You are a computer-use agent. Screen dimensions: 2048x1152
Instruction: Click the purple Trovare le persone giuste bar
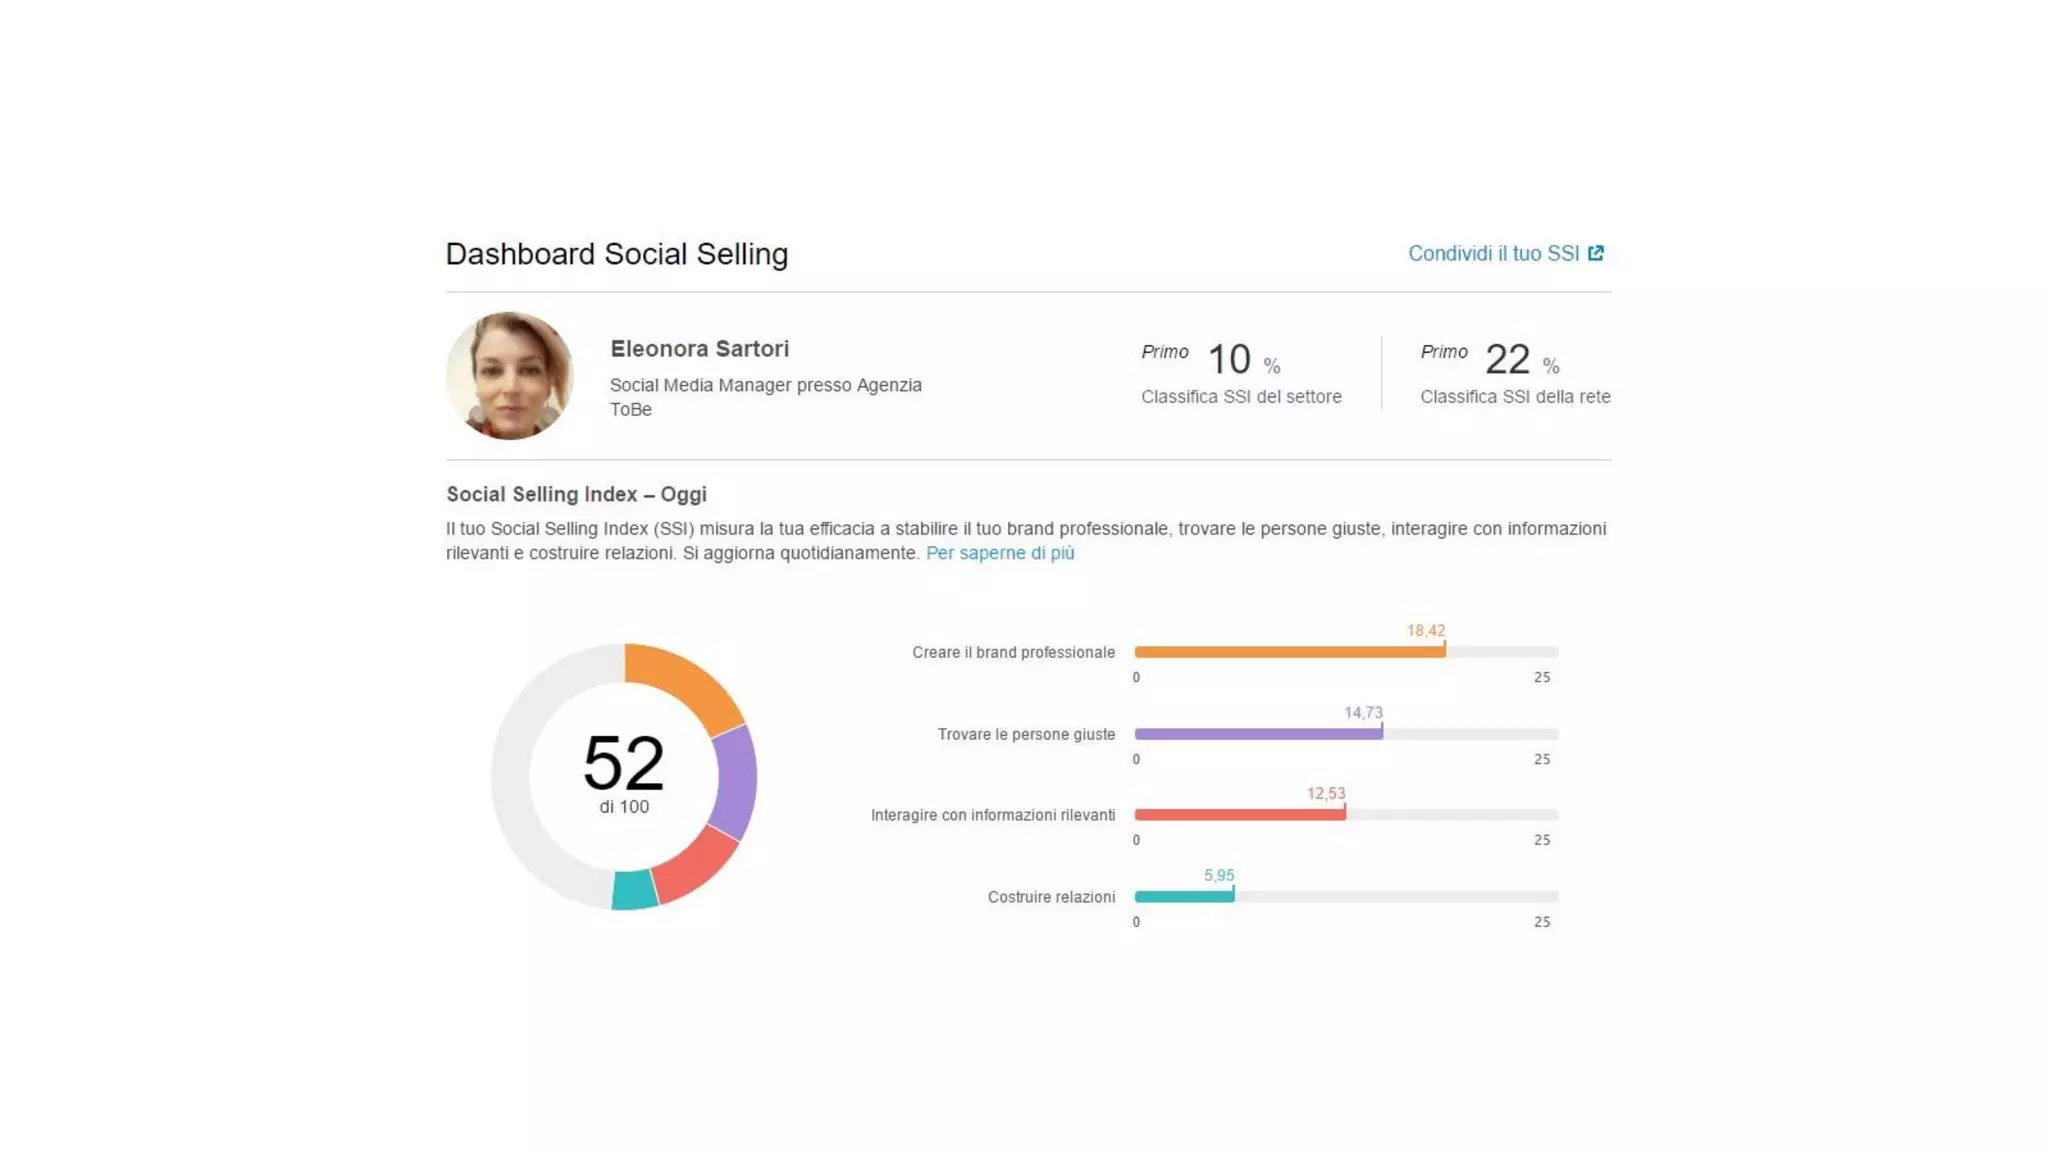click(x=1257, y=734)
